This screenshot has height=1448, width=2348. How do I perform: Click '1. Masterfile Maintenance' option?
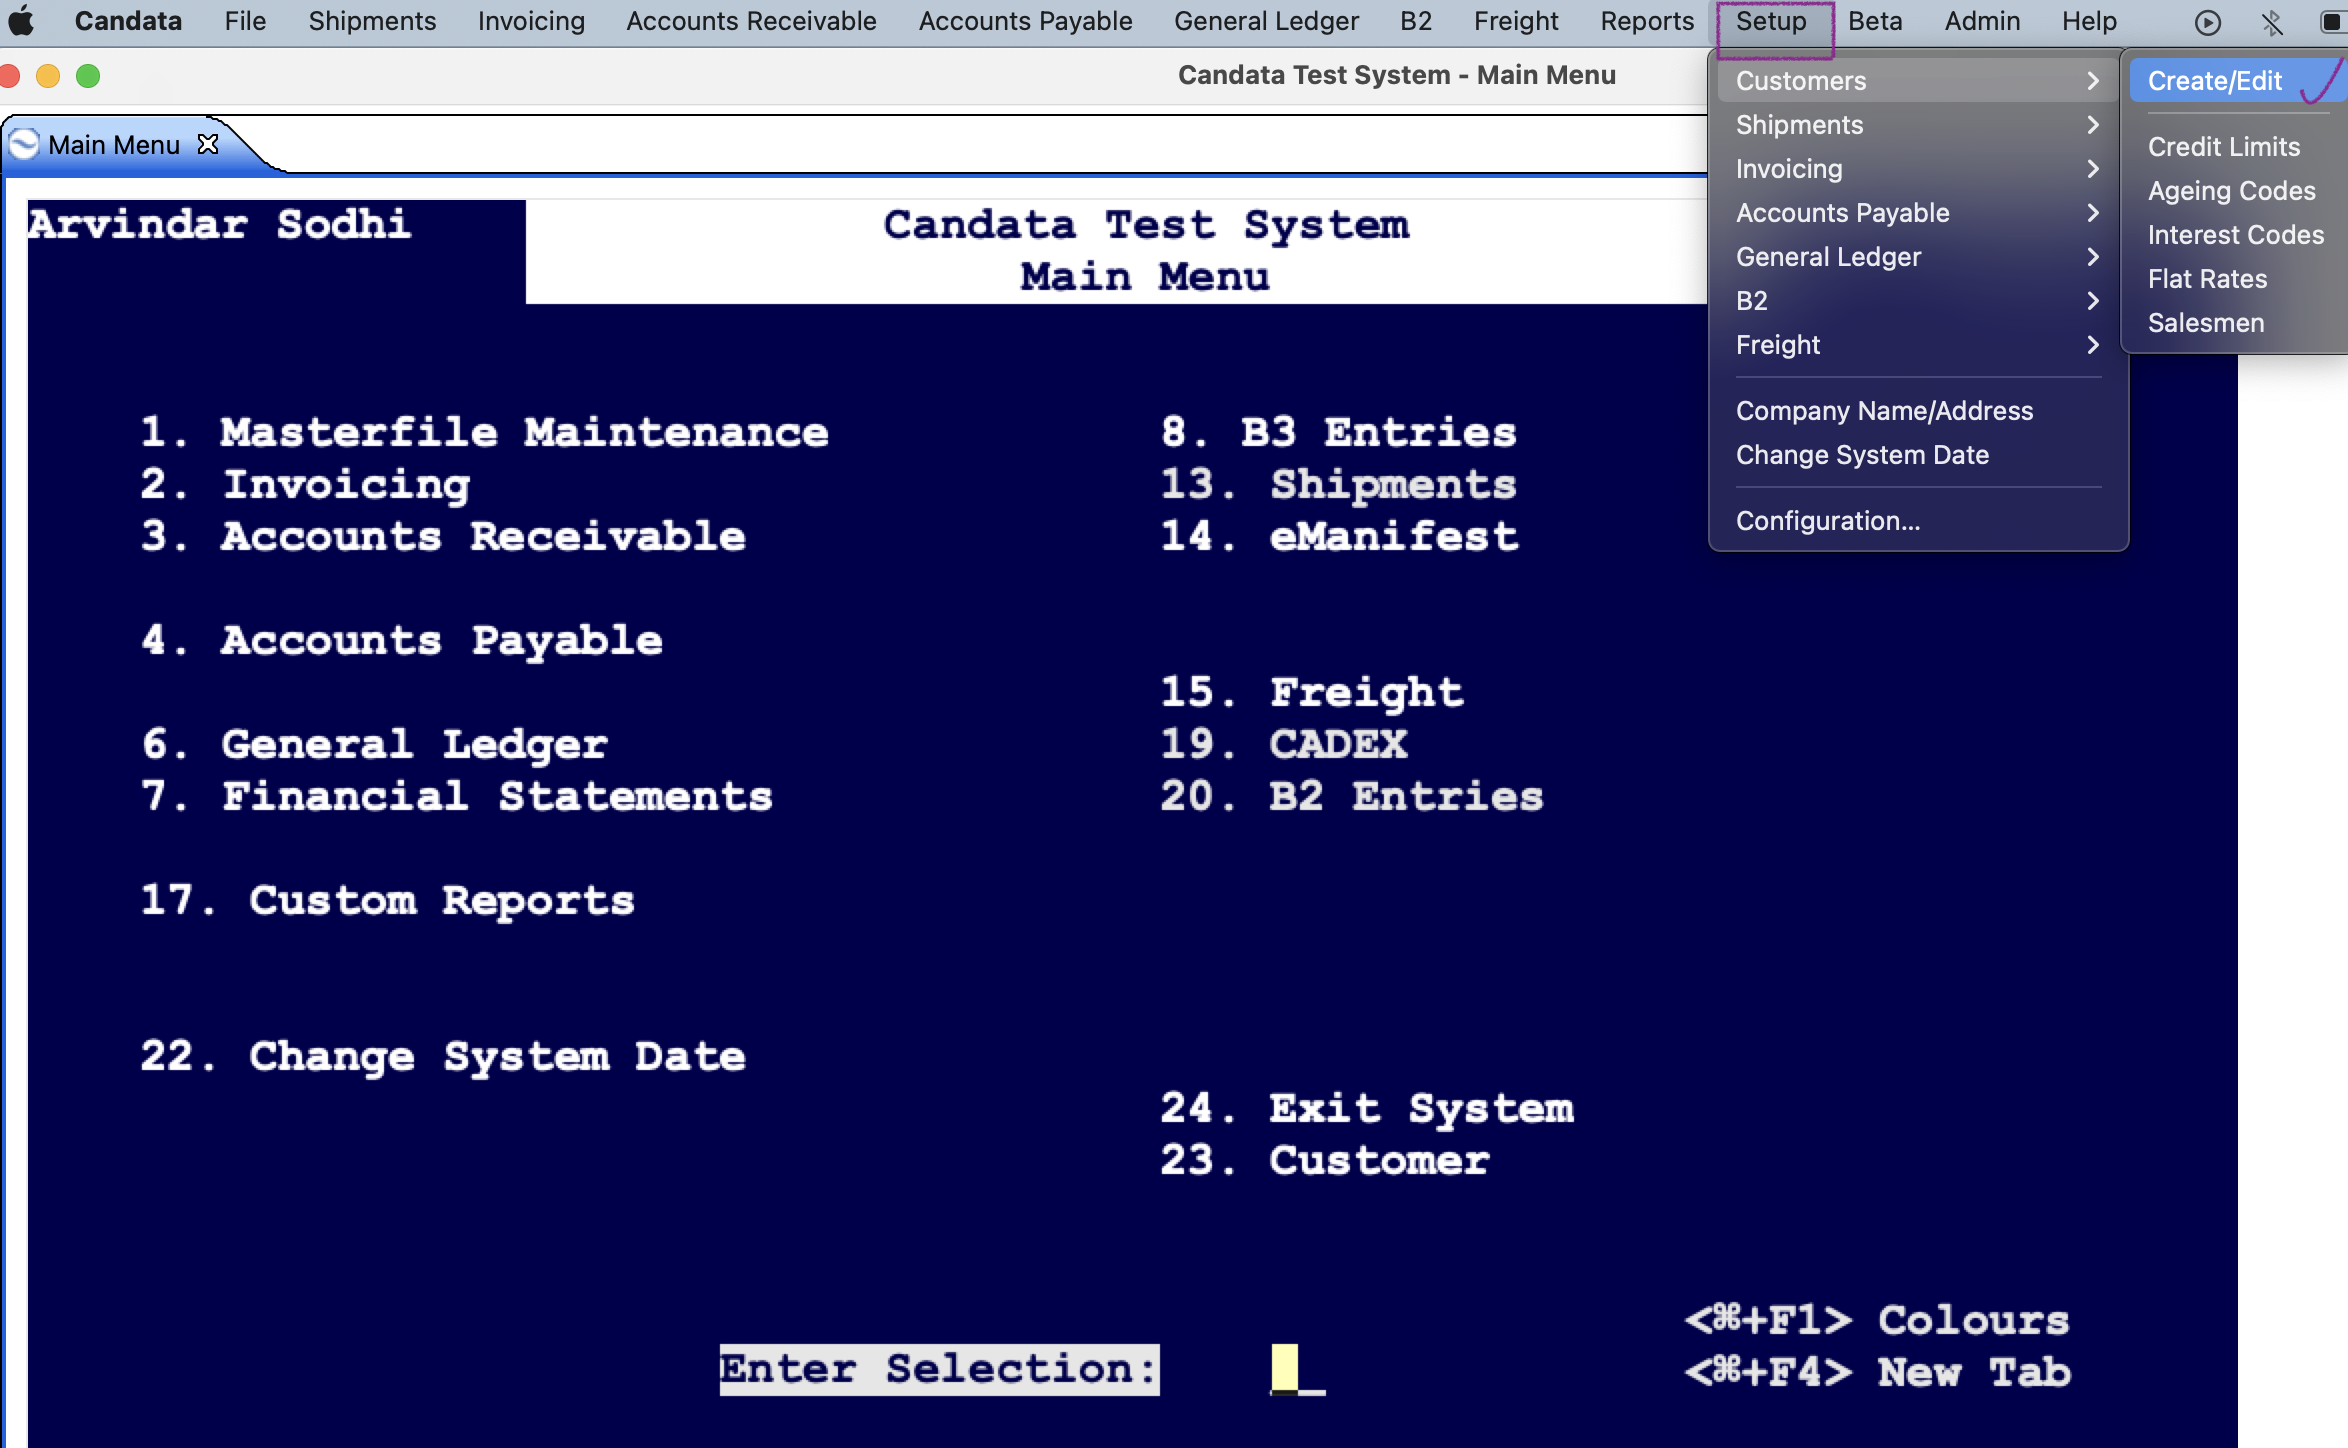485,432
